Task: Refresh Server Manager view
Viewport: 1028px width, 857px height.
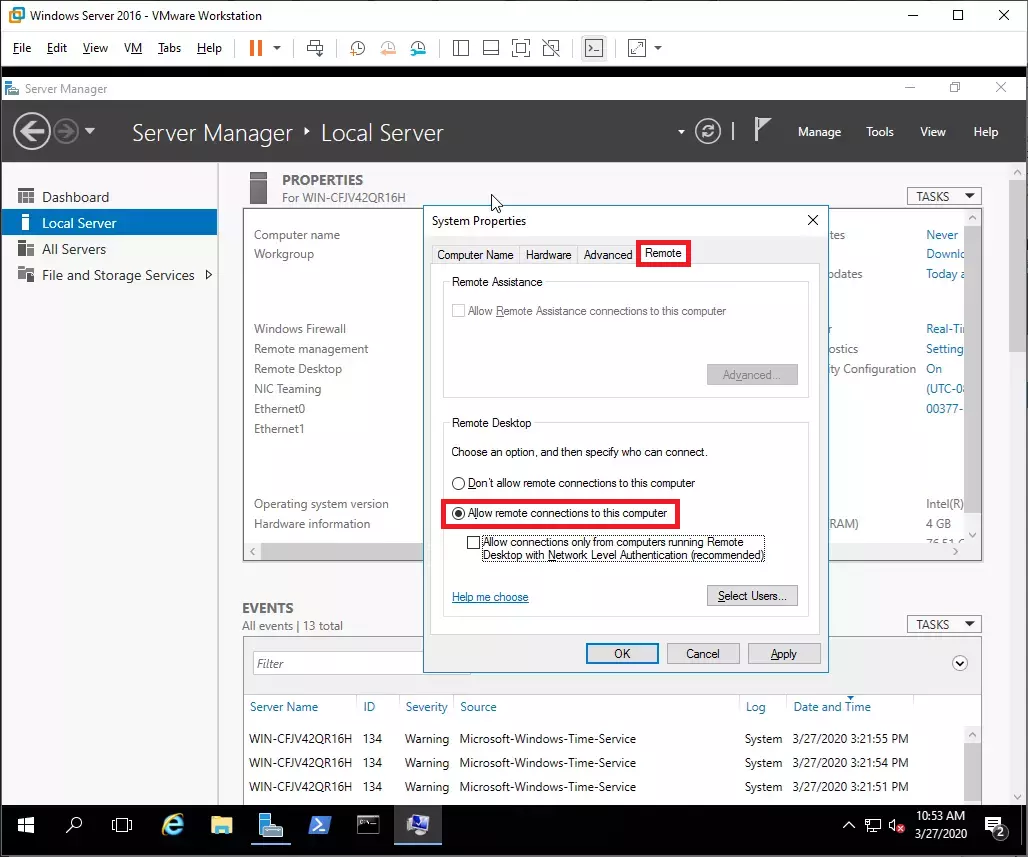Action: coord(708,131)
